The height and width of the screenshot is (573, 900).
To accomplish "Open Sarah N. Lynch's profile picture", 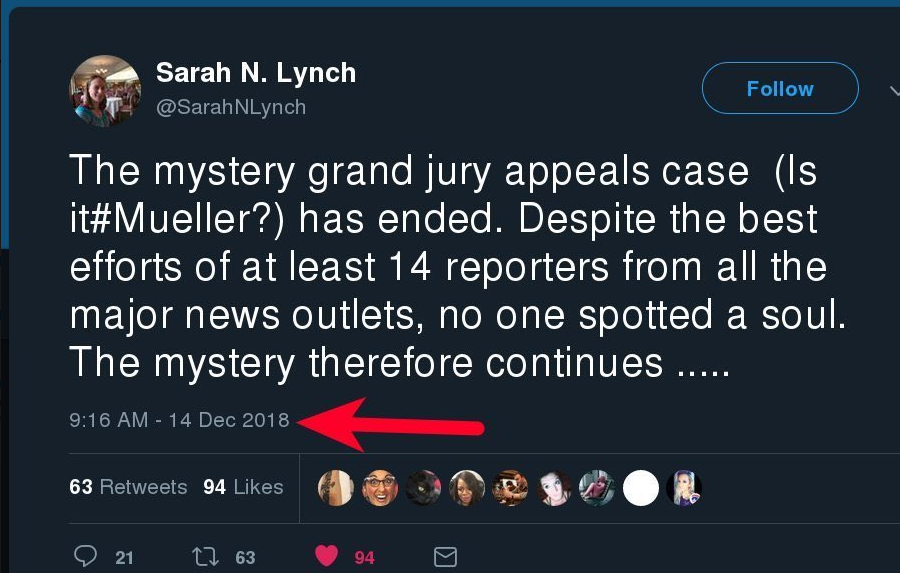I will click(x=105, y=91).
